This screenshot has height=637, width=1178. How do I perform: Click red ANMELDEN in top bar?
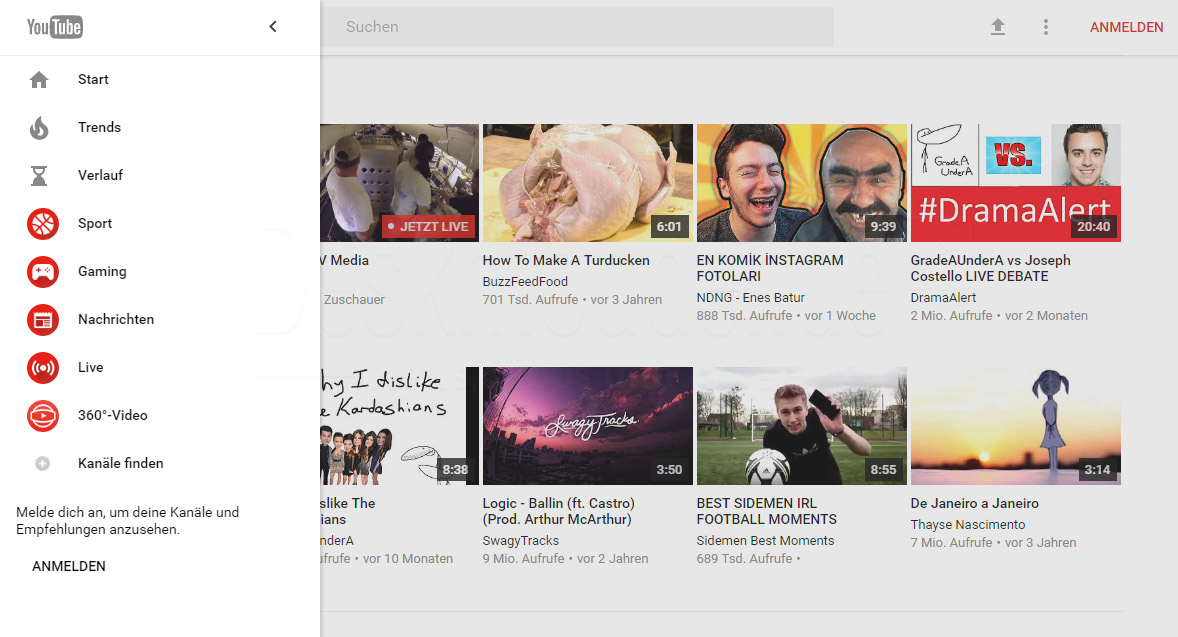tap(1126, 27)
